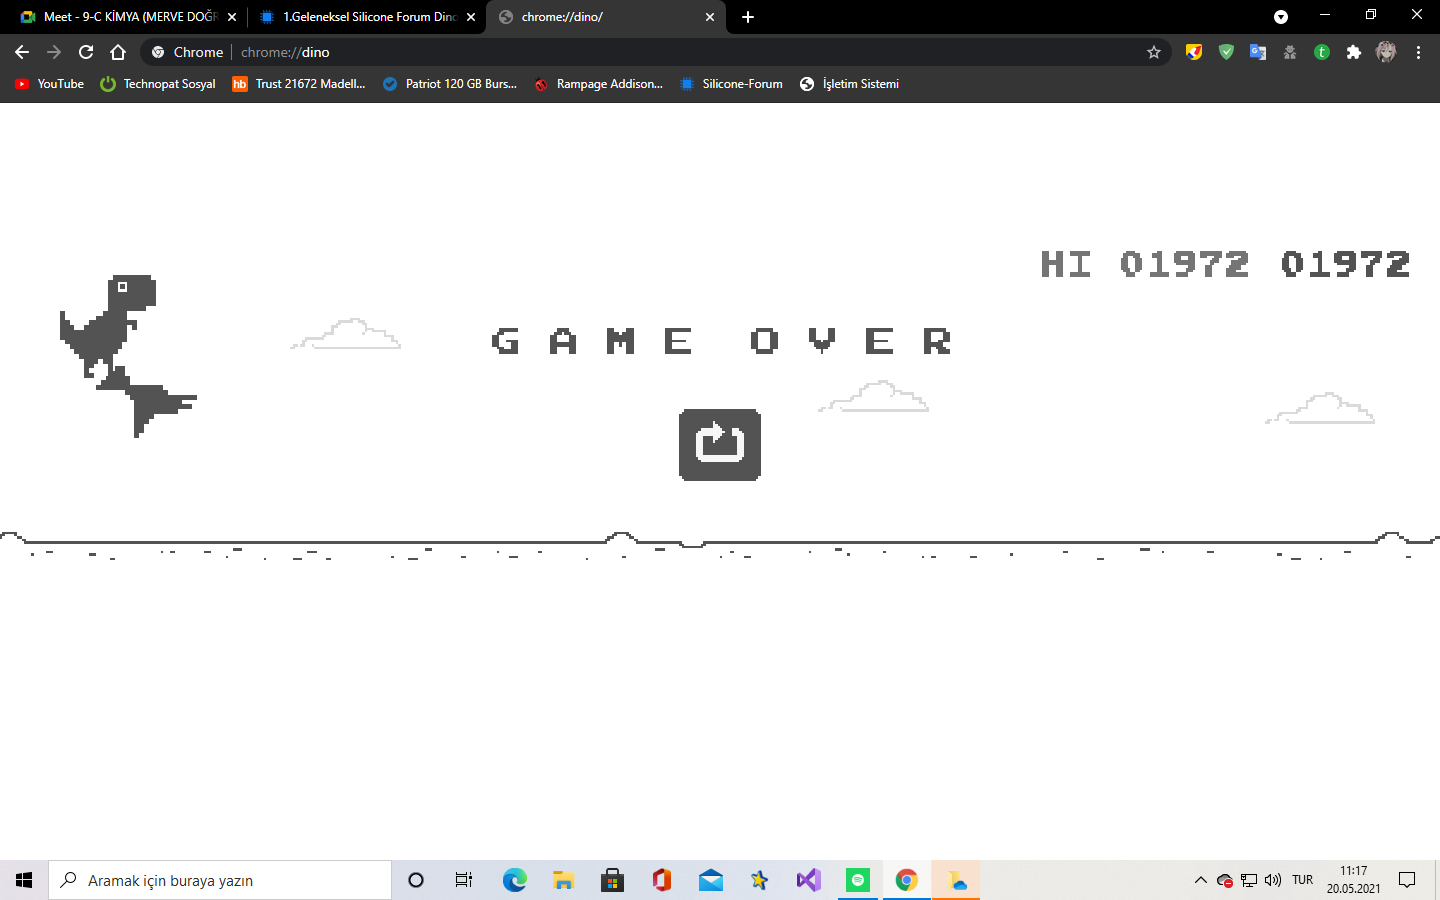1440x900 pixels.
Task: Open the Google Translate extension
Action: tap(1258, 52)
